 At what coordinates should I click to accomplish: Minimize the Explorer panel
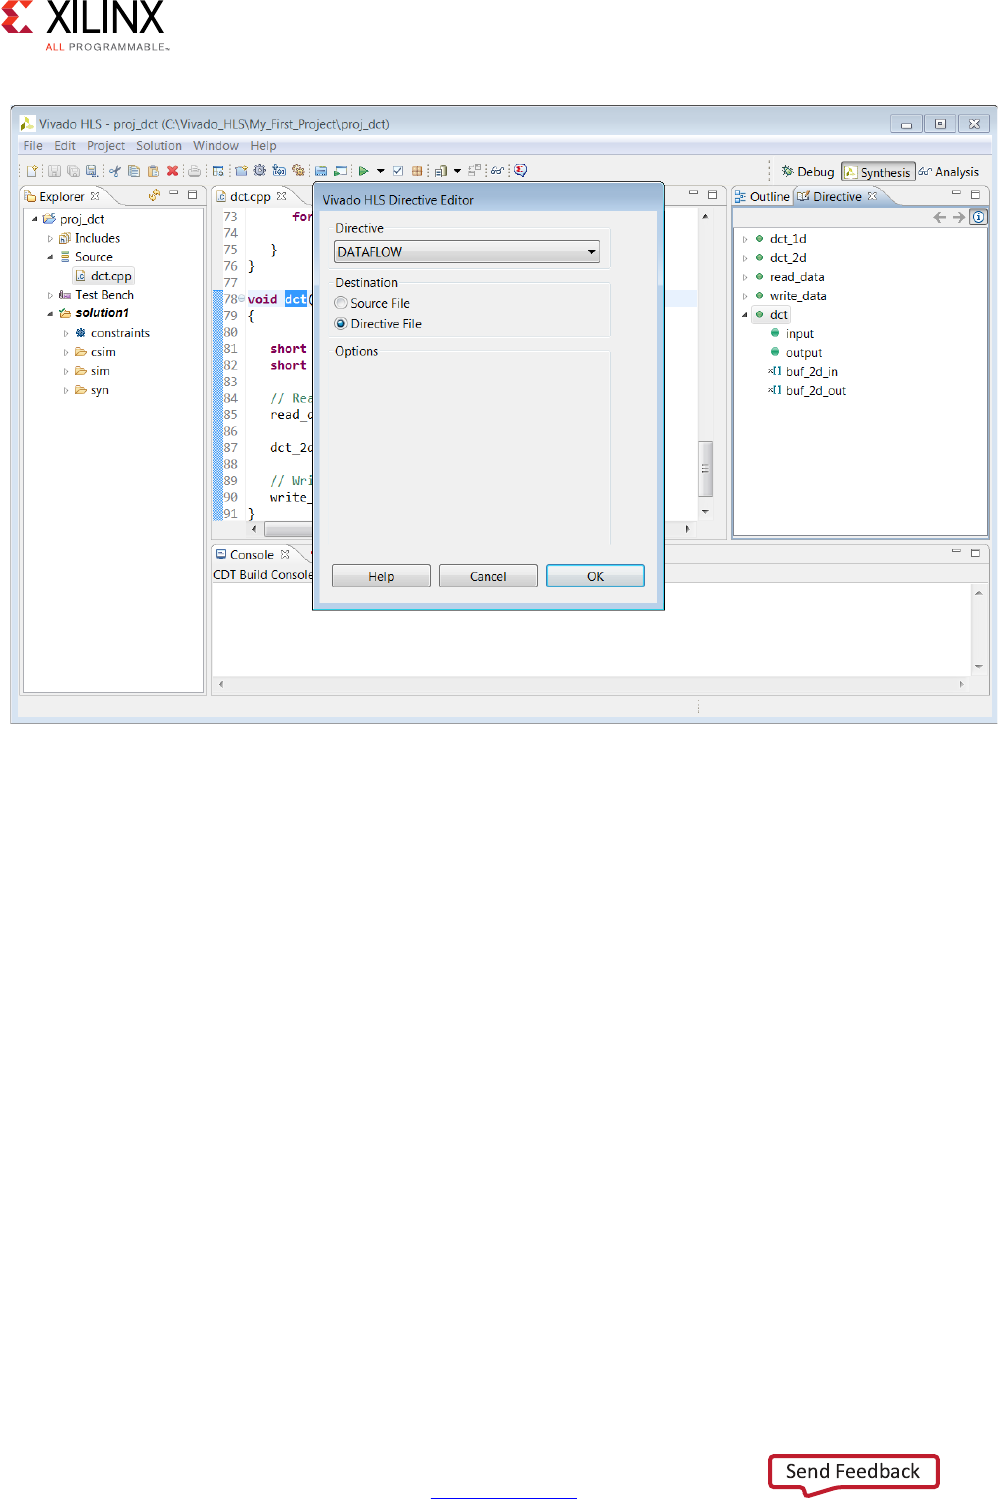173,194
